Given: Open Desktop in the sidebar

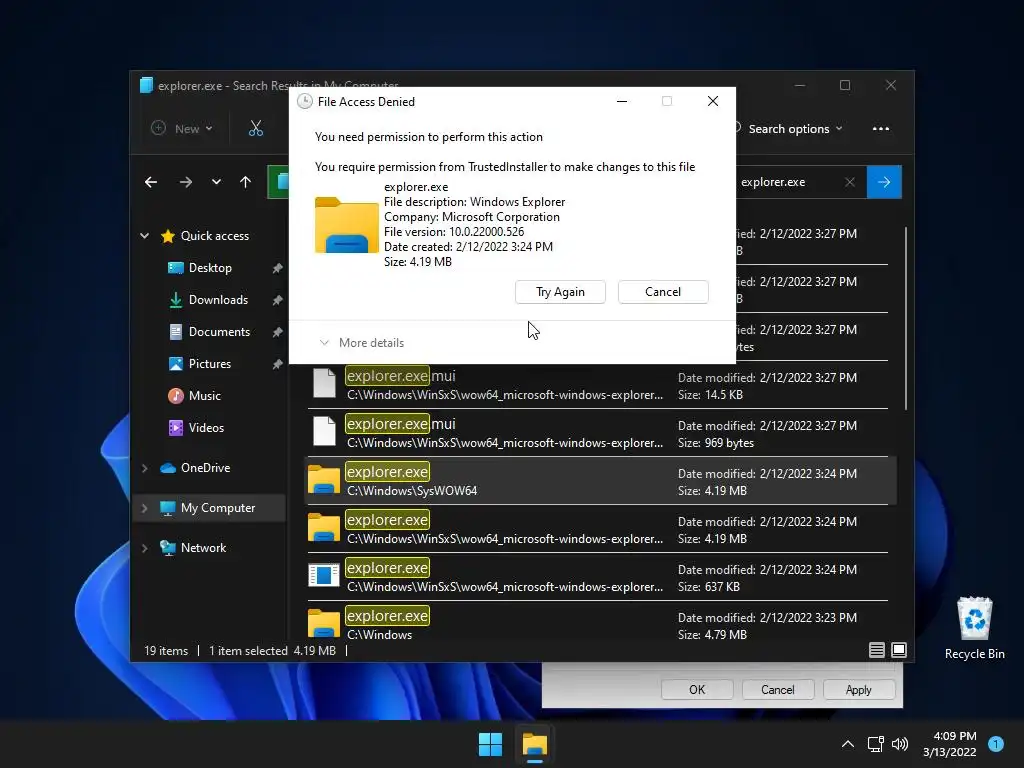Looking at the screenshot, I should point(210,268).
